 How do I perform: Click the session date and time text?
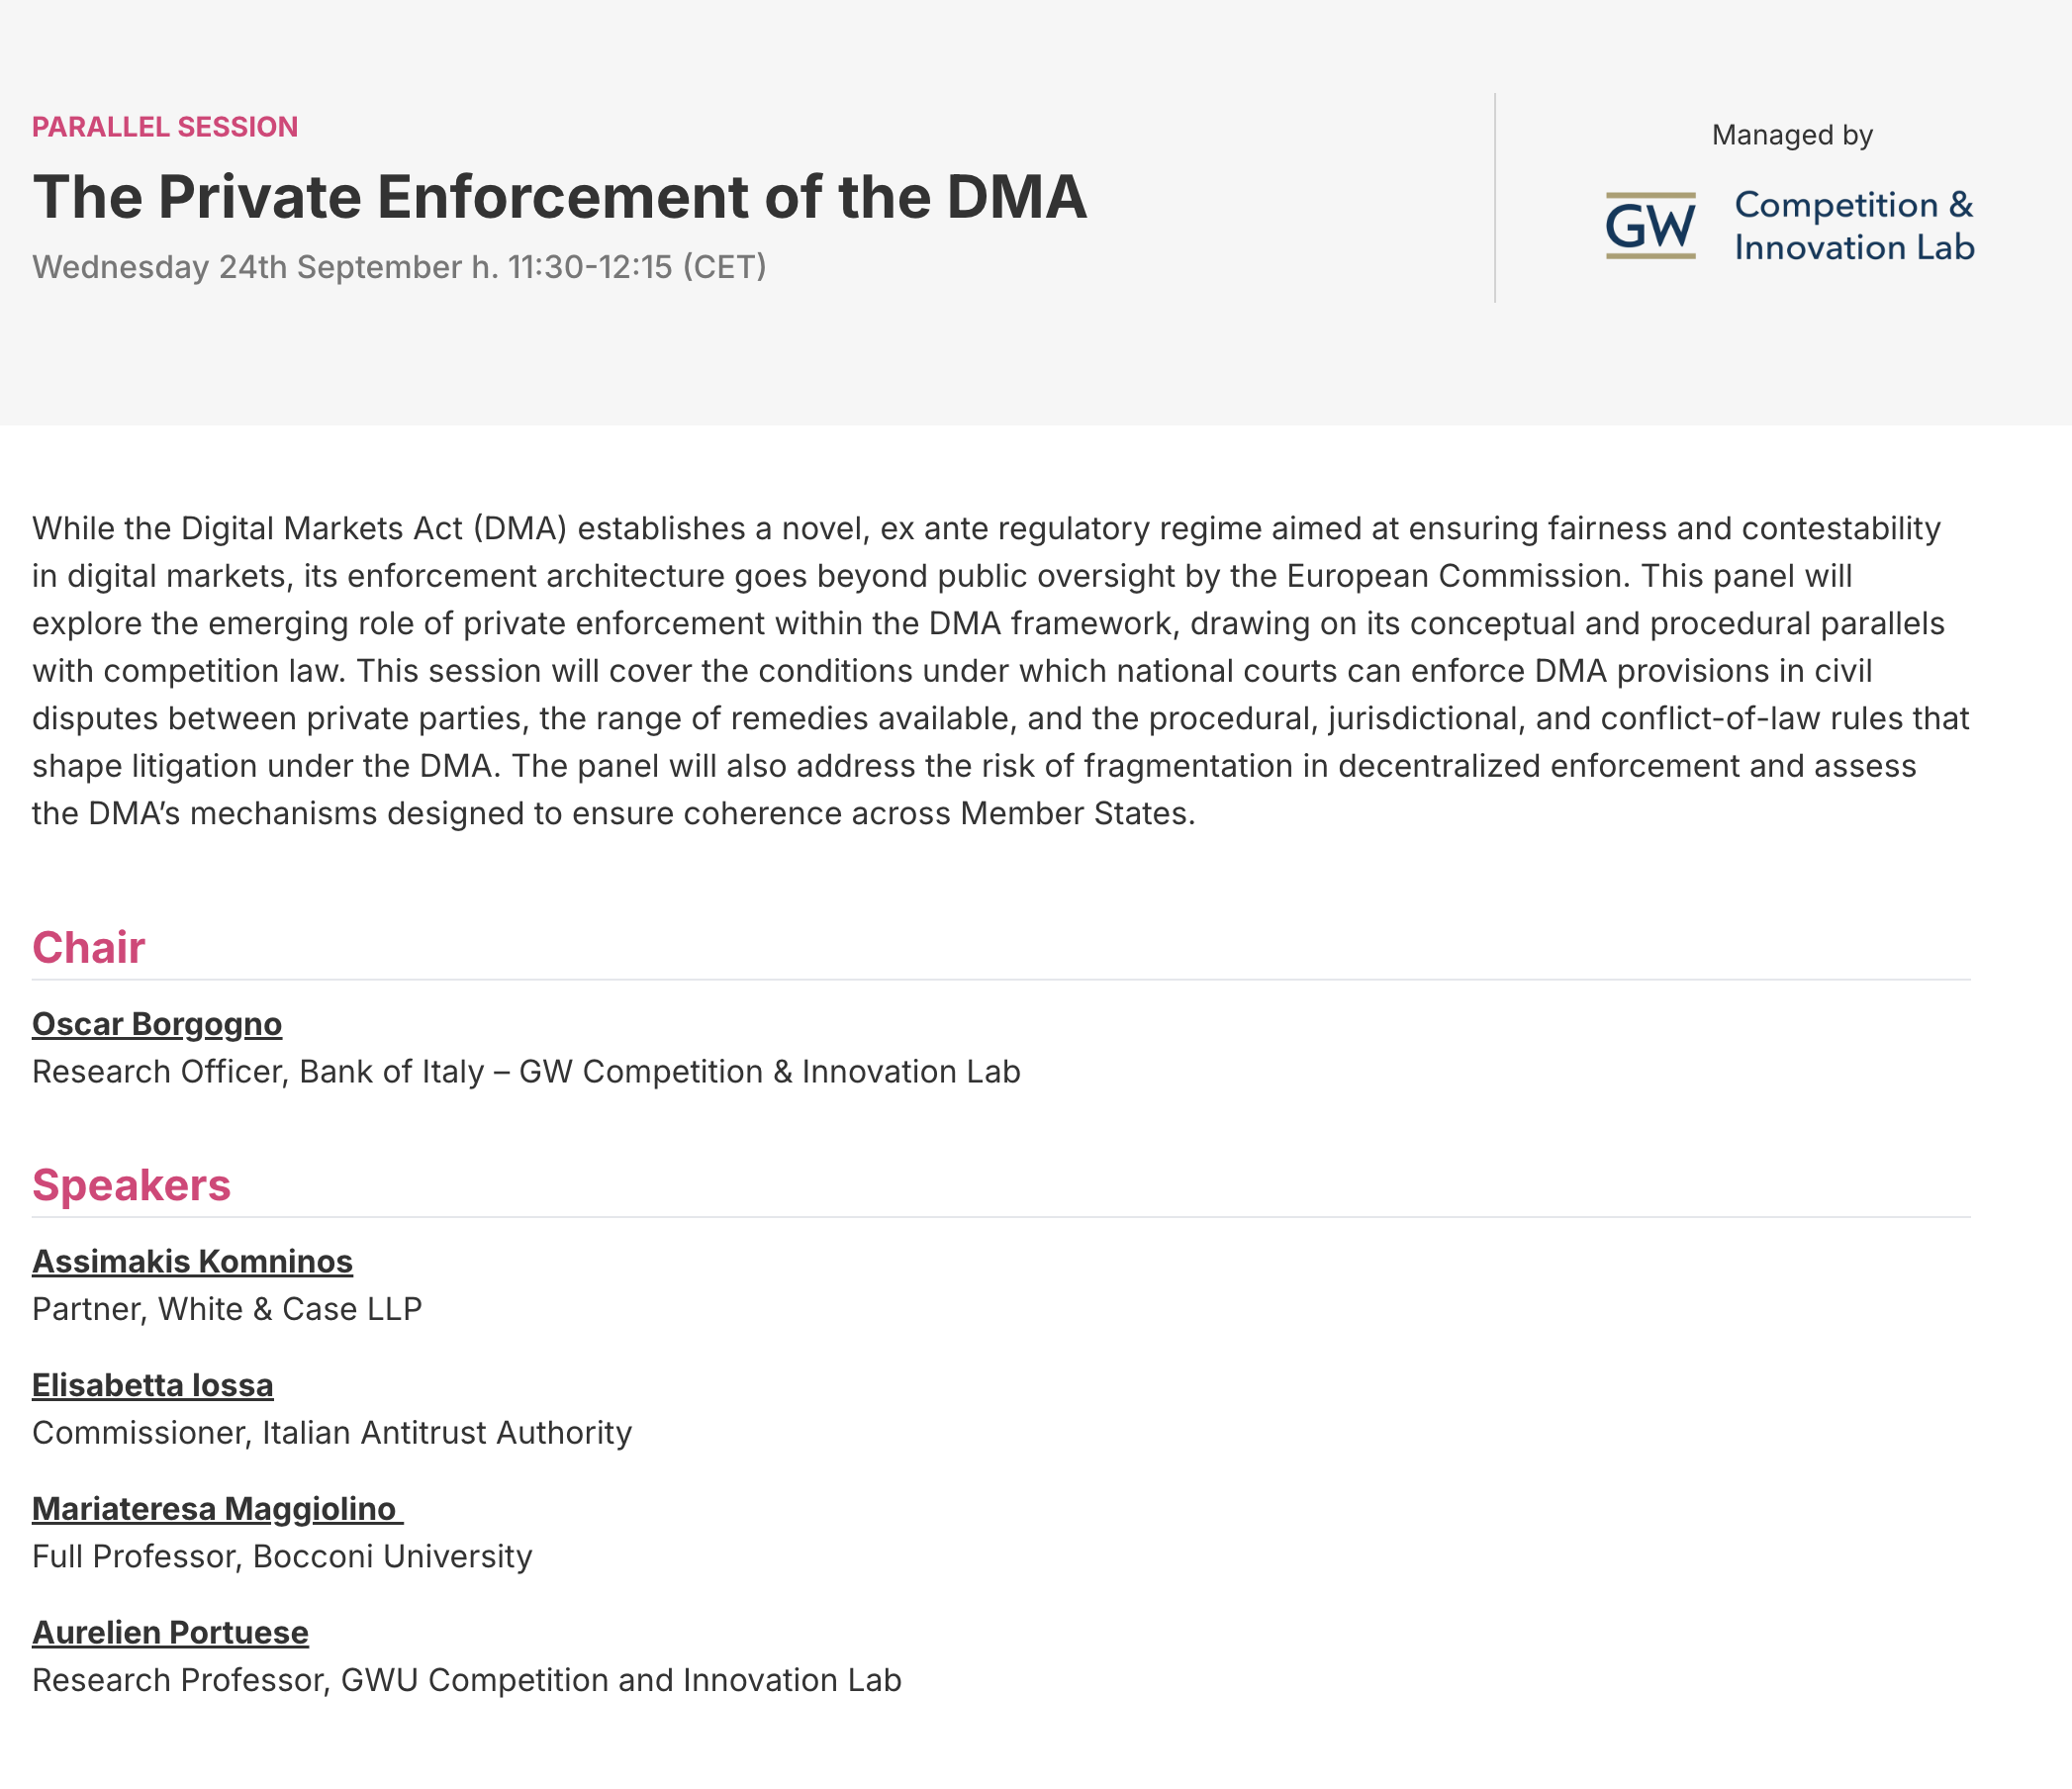tap(399, 267)
